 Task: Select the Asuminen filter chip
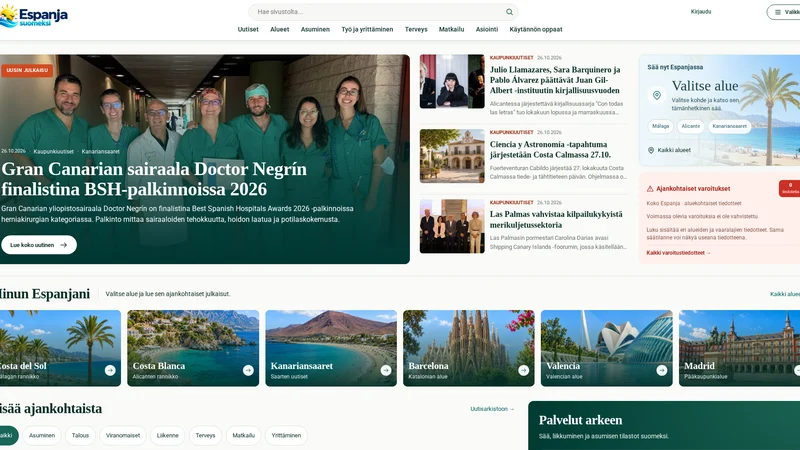click(42, 435)
